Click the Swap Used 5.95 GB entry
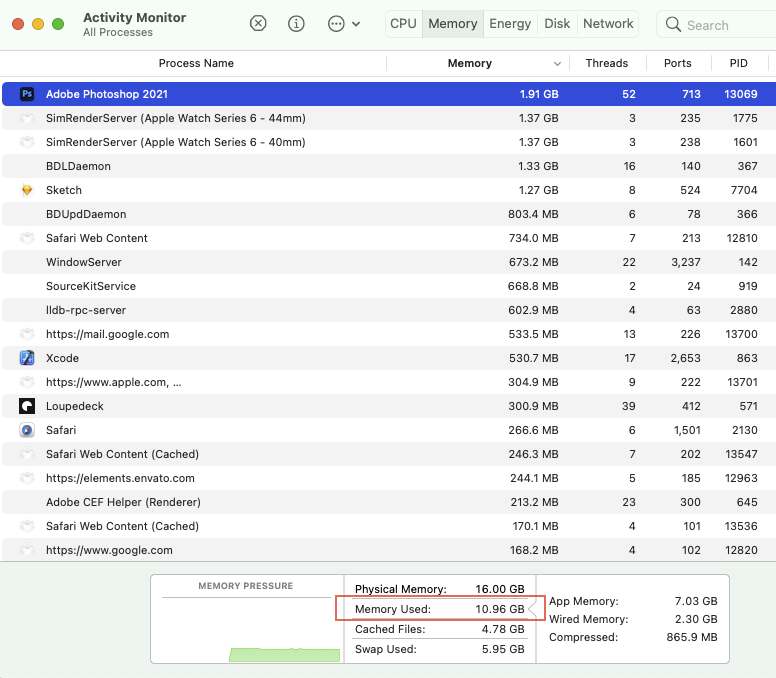Image resolution: width=776 pixels, height=678 pixels. [439, 649]
